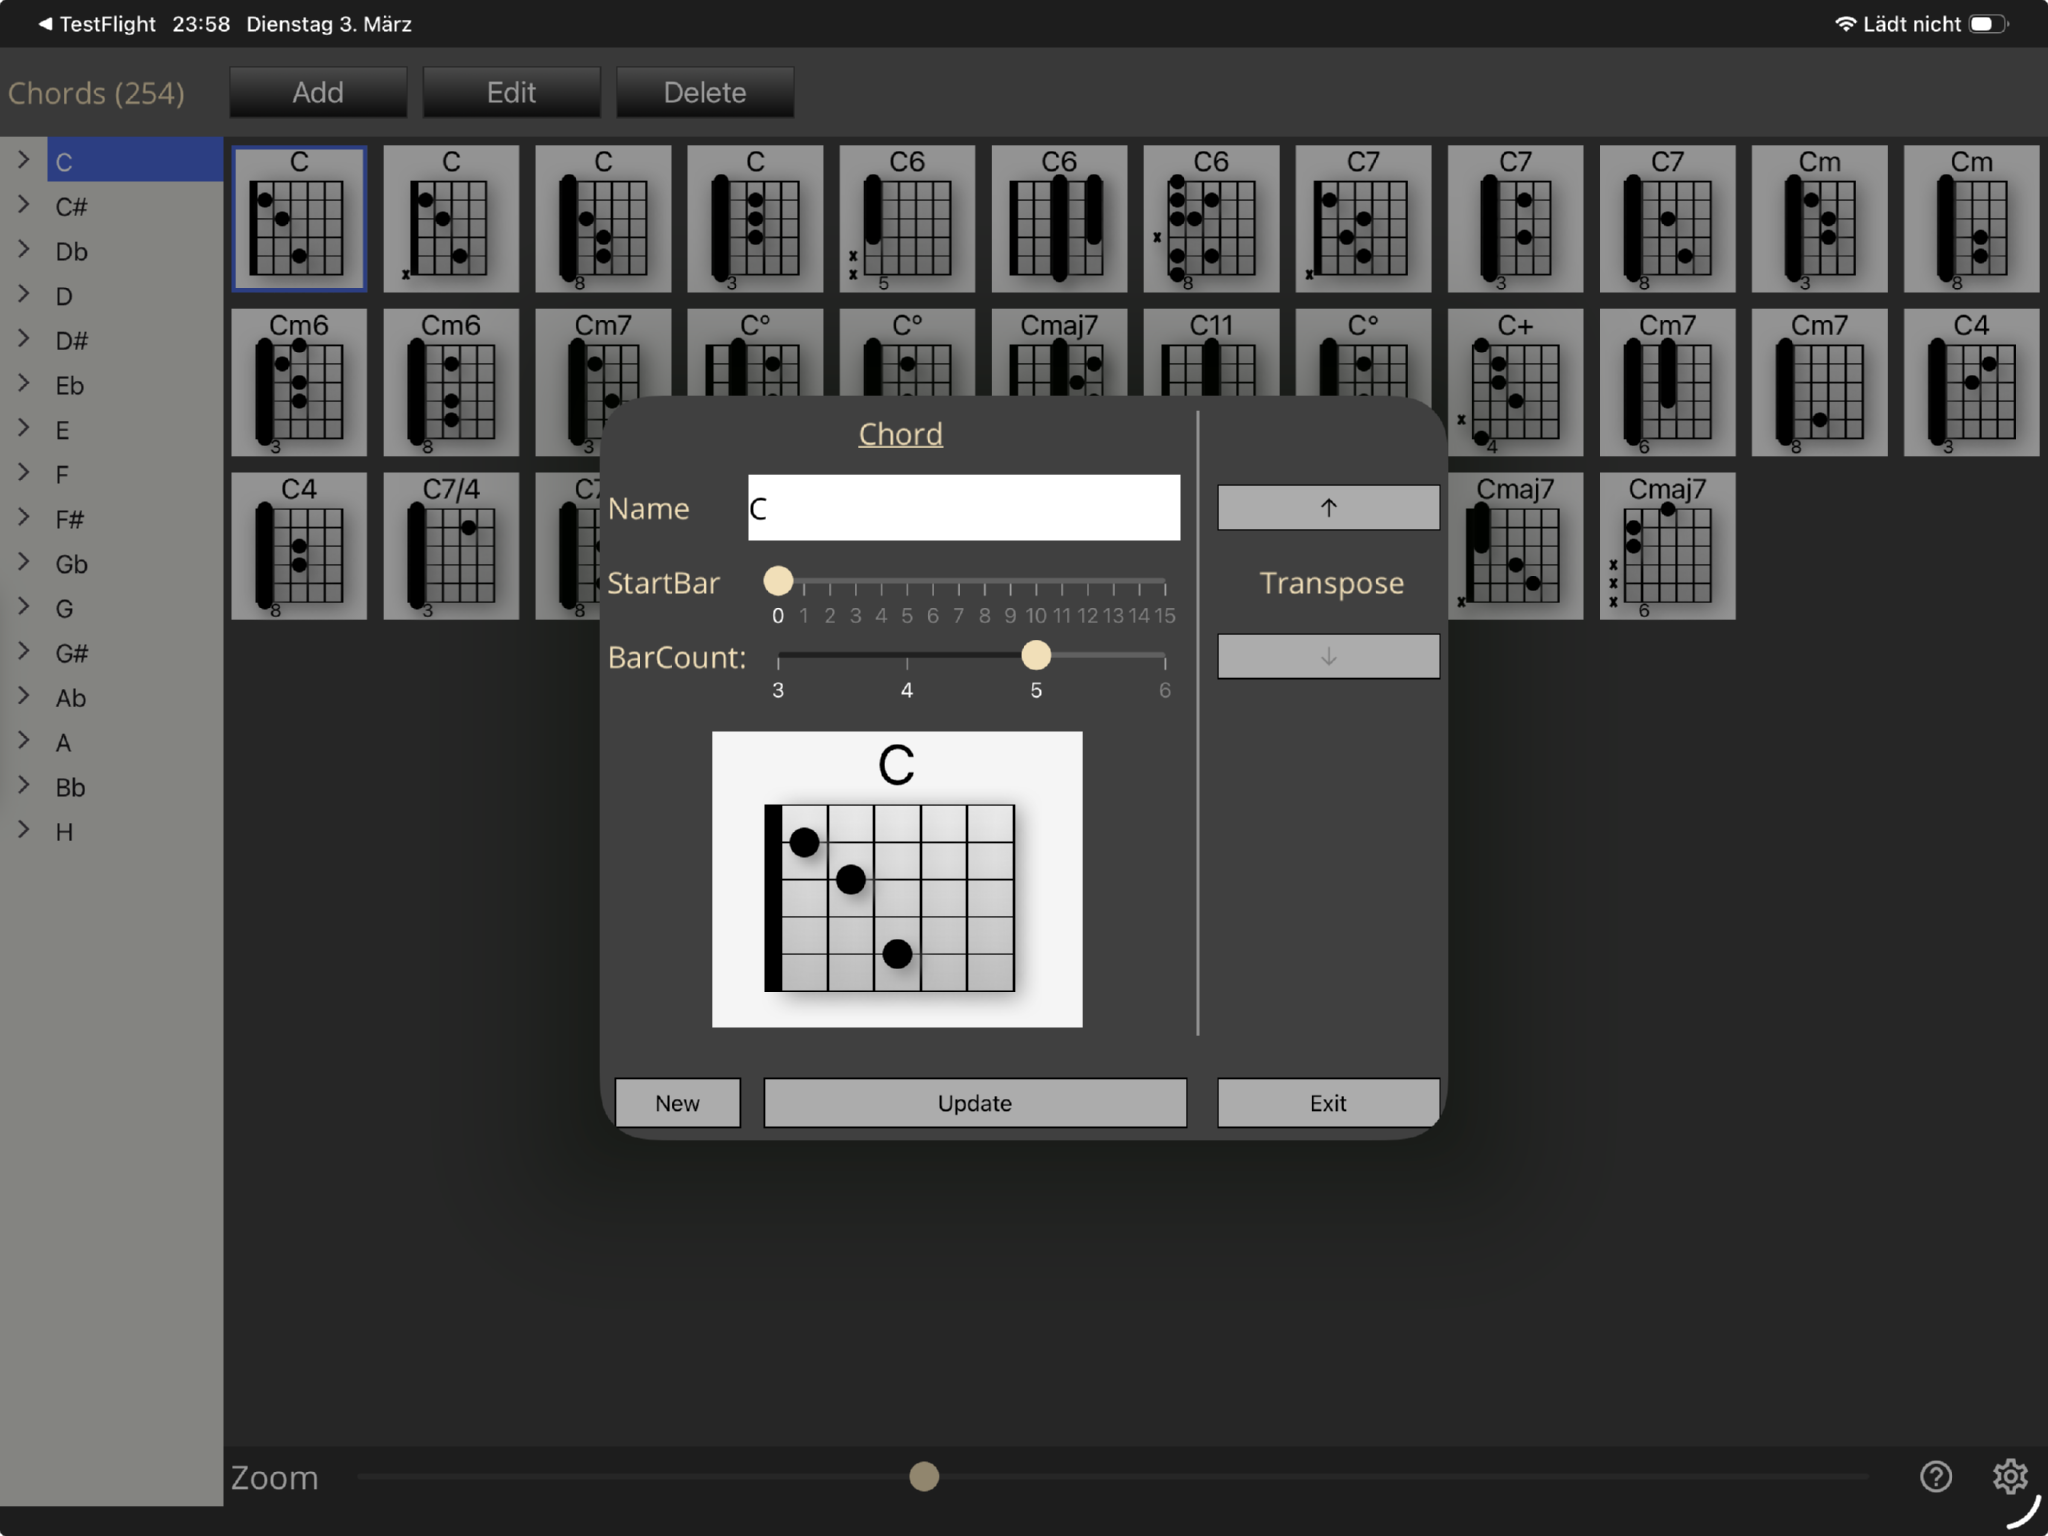Click the Add button in toolbar
The height and width of the screenshot is (1536, 2048).
click(x=318, y=93)
